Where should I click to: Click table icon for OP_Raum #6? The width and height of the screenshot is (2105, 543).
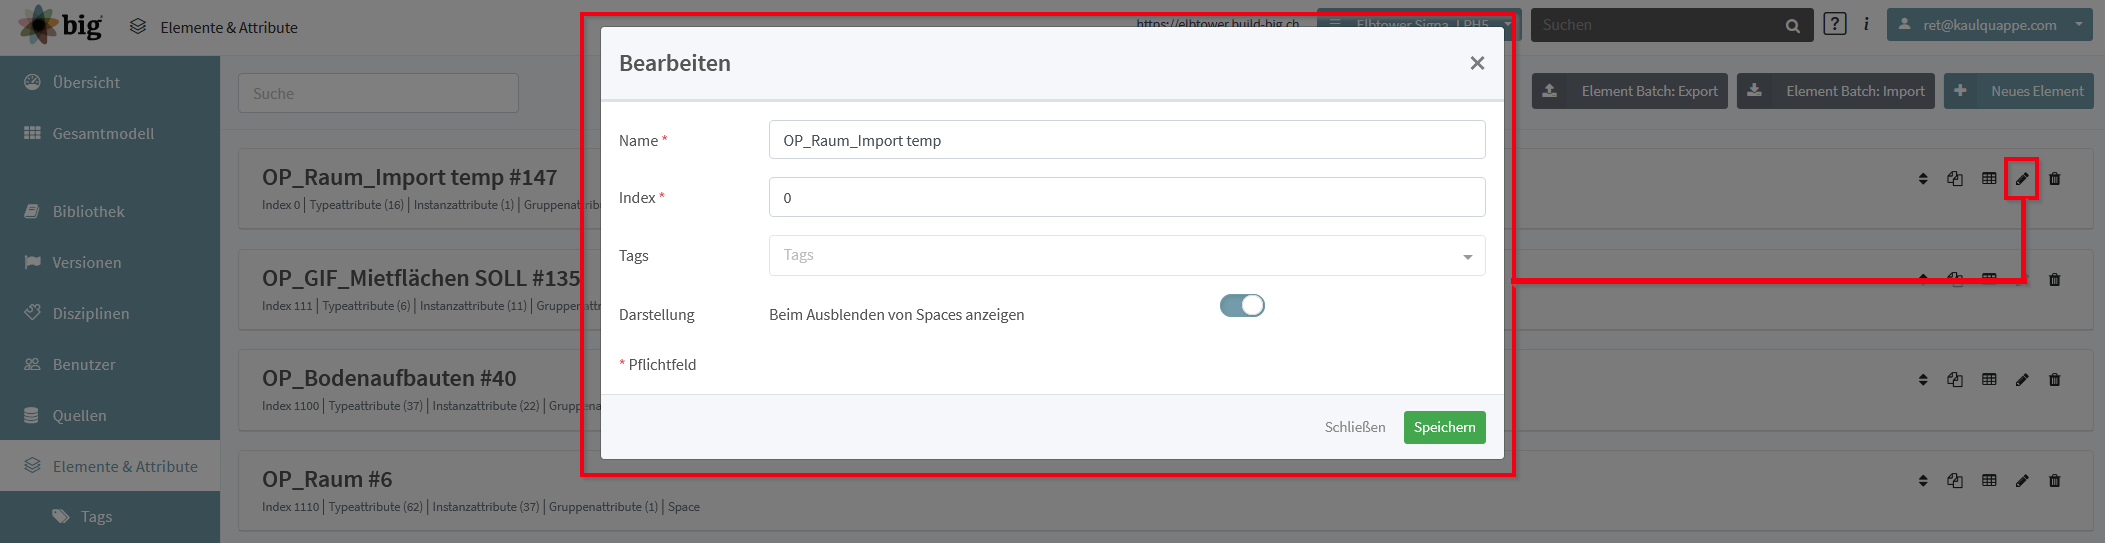click(1989, 481)
